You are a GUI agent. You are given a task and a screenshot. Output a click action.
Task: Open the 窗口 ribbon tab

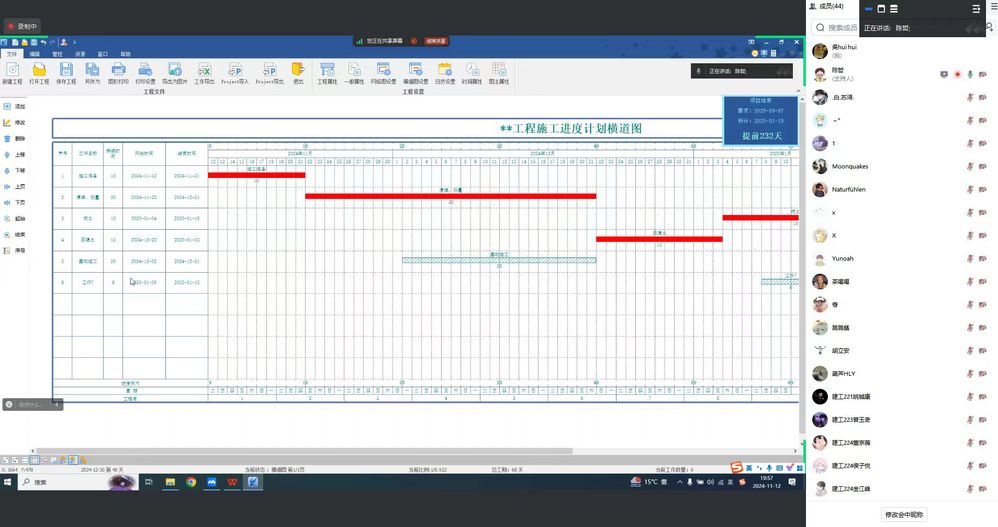[x=103, y=54]
